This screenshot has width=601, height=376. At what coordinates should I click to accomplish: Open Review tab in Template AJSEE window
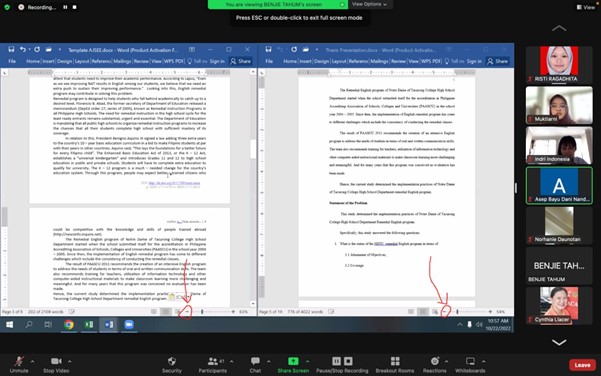click(x=141, y=61)
